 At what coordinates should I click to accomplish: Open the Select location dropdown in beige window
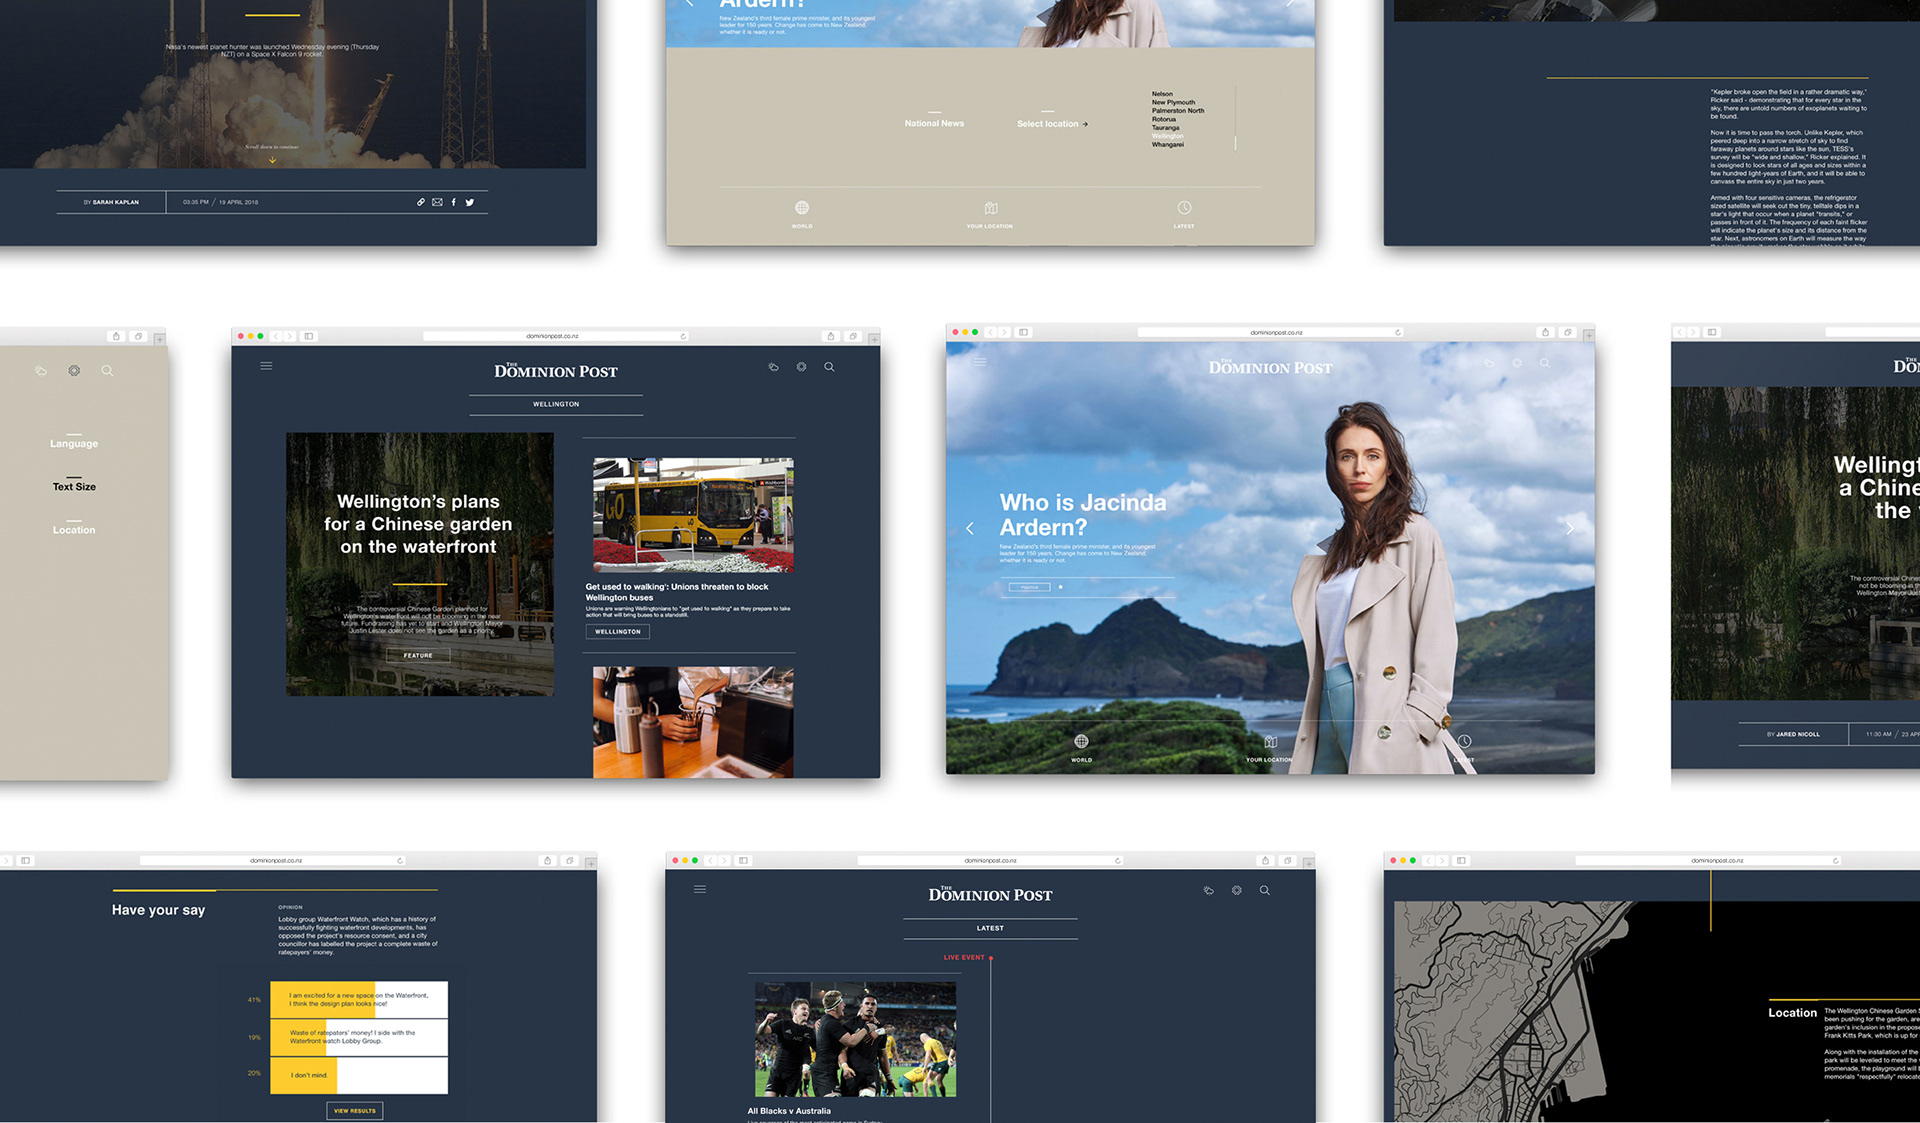pos(1052,124)
